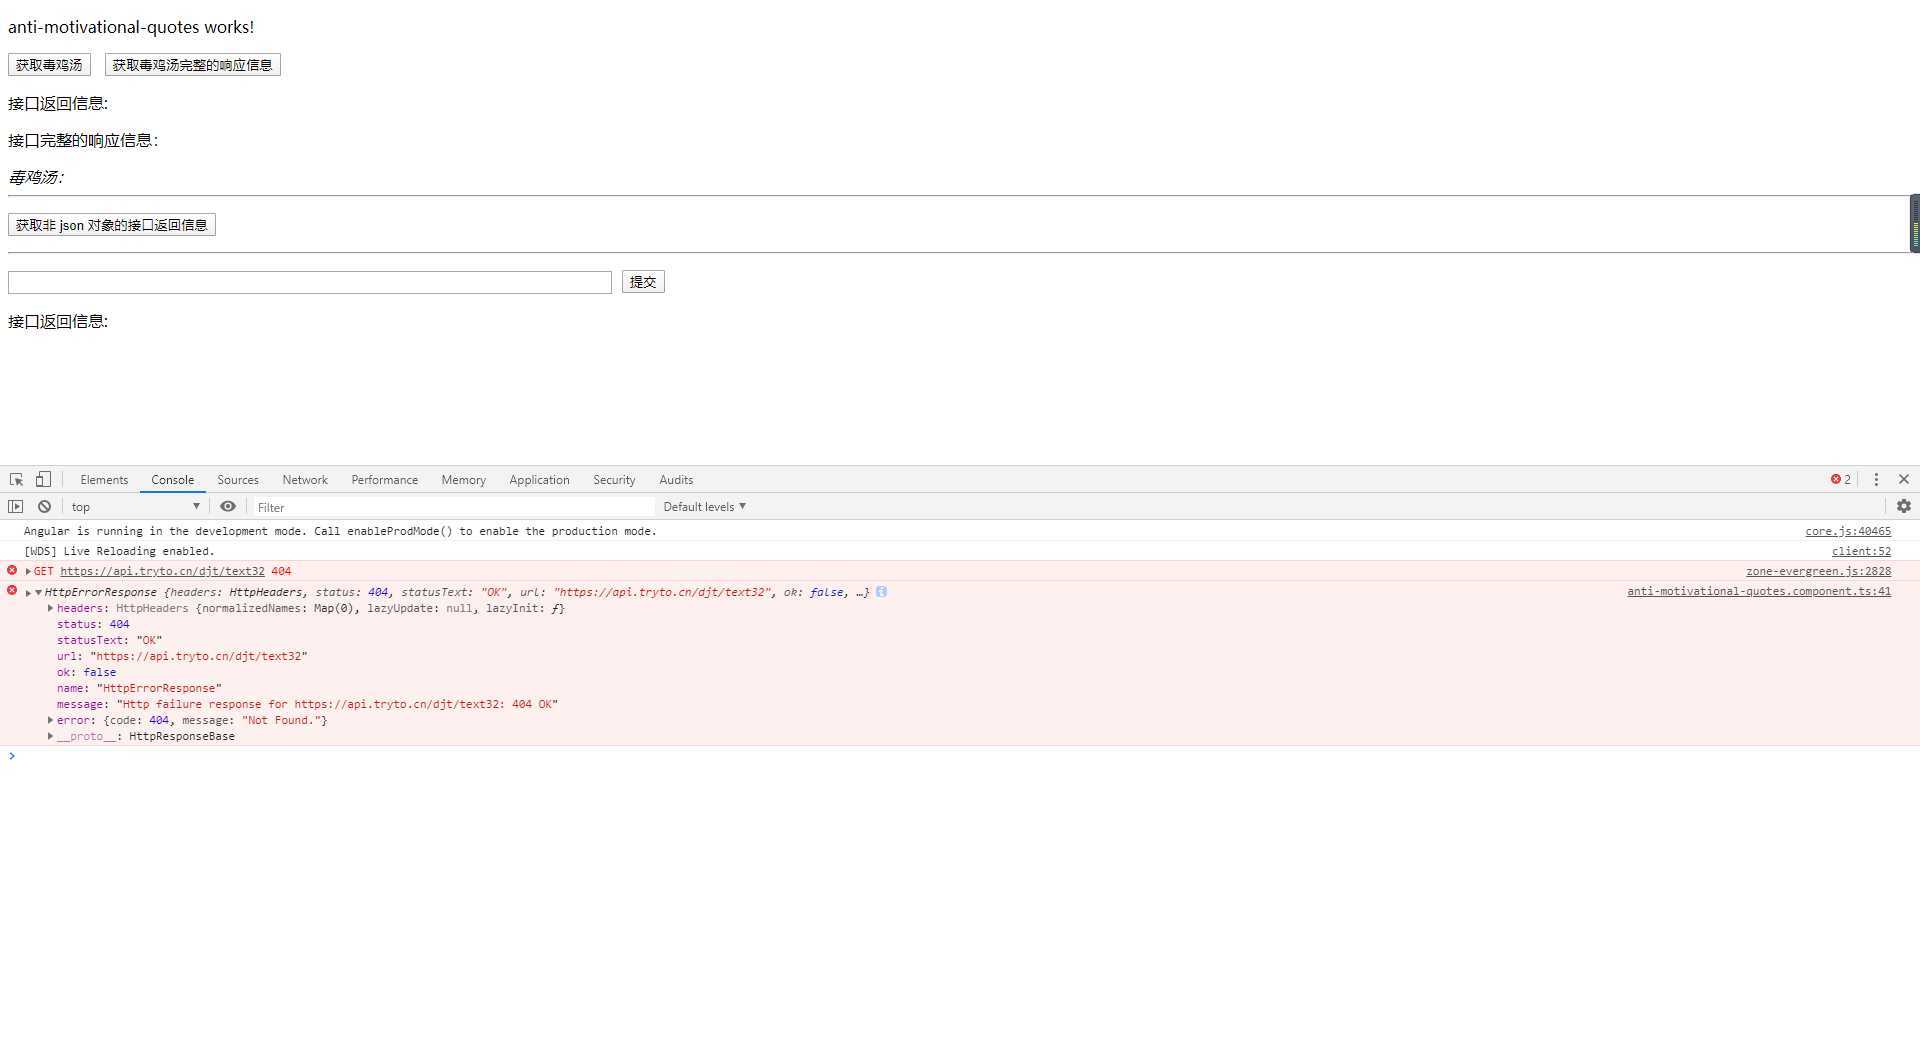Click the 获取毒鸡汤 button
Screen dimensions: 1920x1057
[x=49, y=65]
